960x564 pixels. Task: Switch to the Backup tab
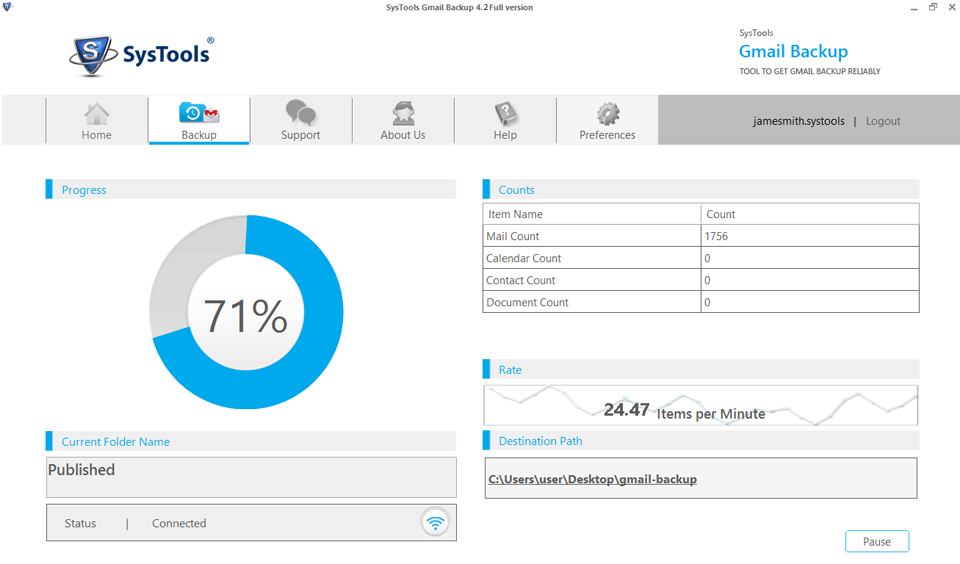point(199,120)
